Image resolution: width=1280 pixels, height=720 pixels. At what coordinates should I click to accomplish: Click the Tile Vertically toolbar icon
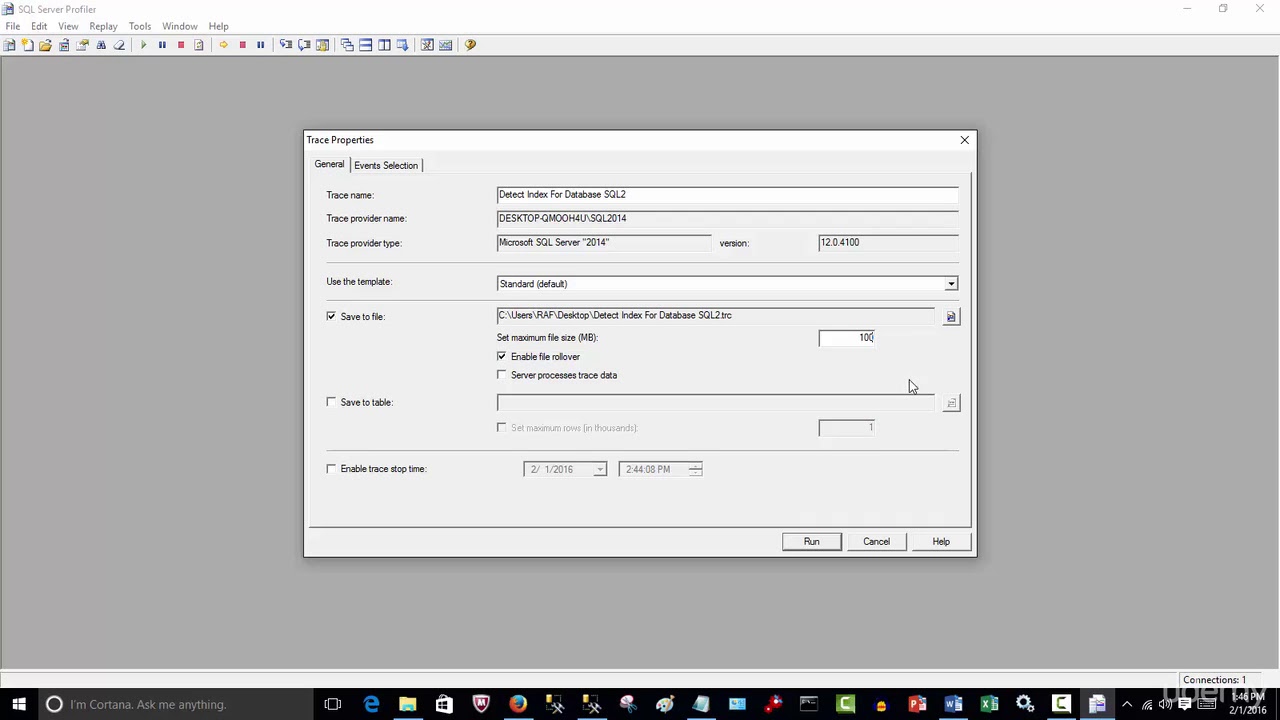coord(384,45)
